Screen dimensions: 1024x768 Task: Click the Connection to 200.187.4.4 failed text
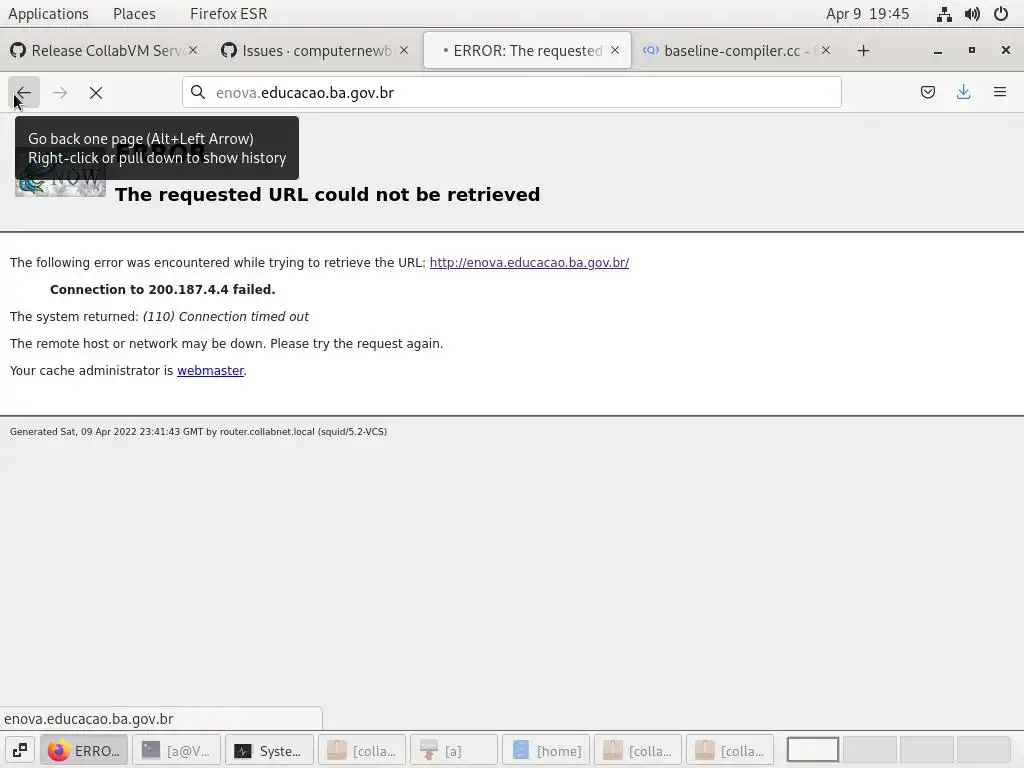163,289
